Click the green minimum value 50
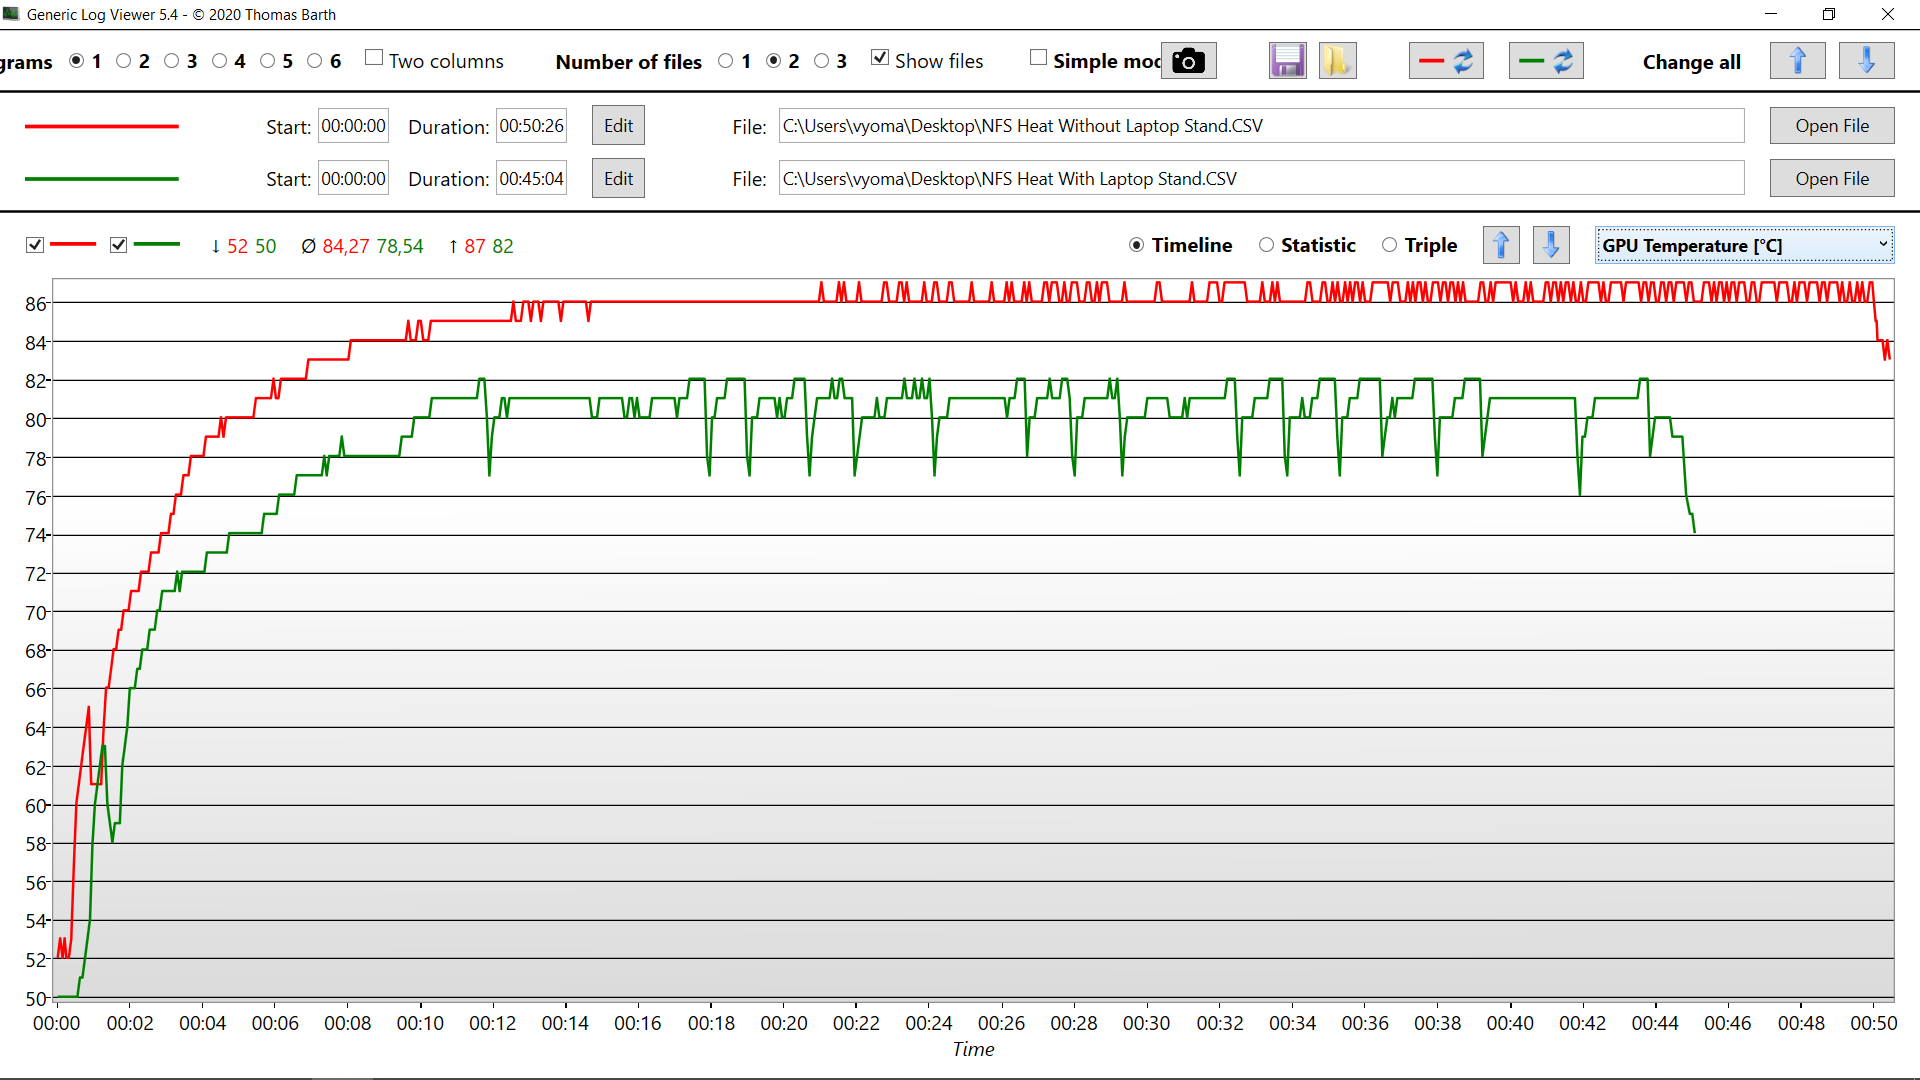Screen dimensions: 1920x1080 [x=265, y=246]
